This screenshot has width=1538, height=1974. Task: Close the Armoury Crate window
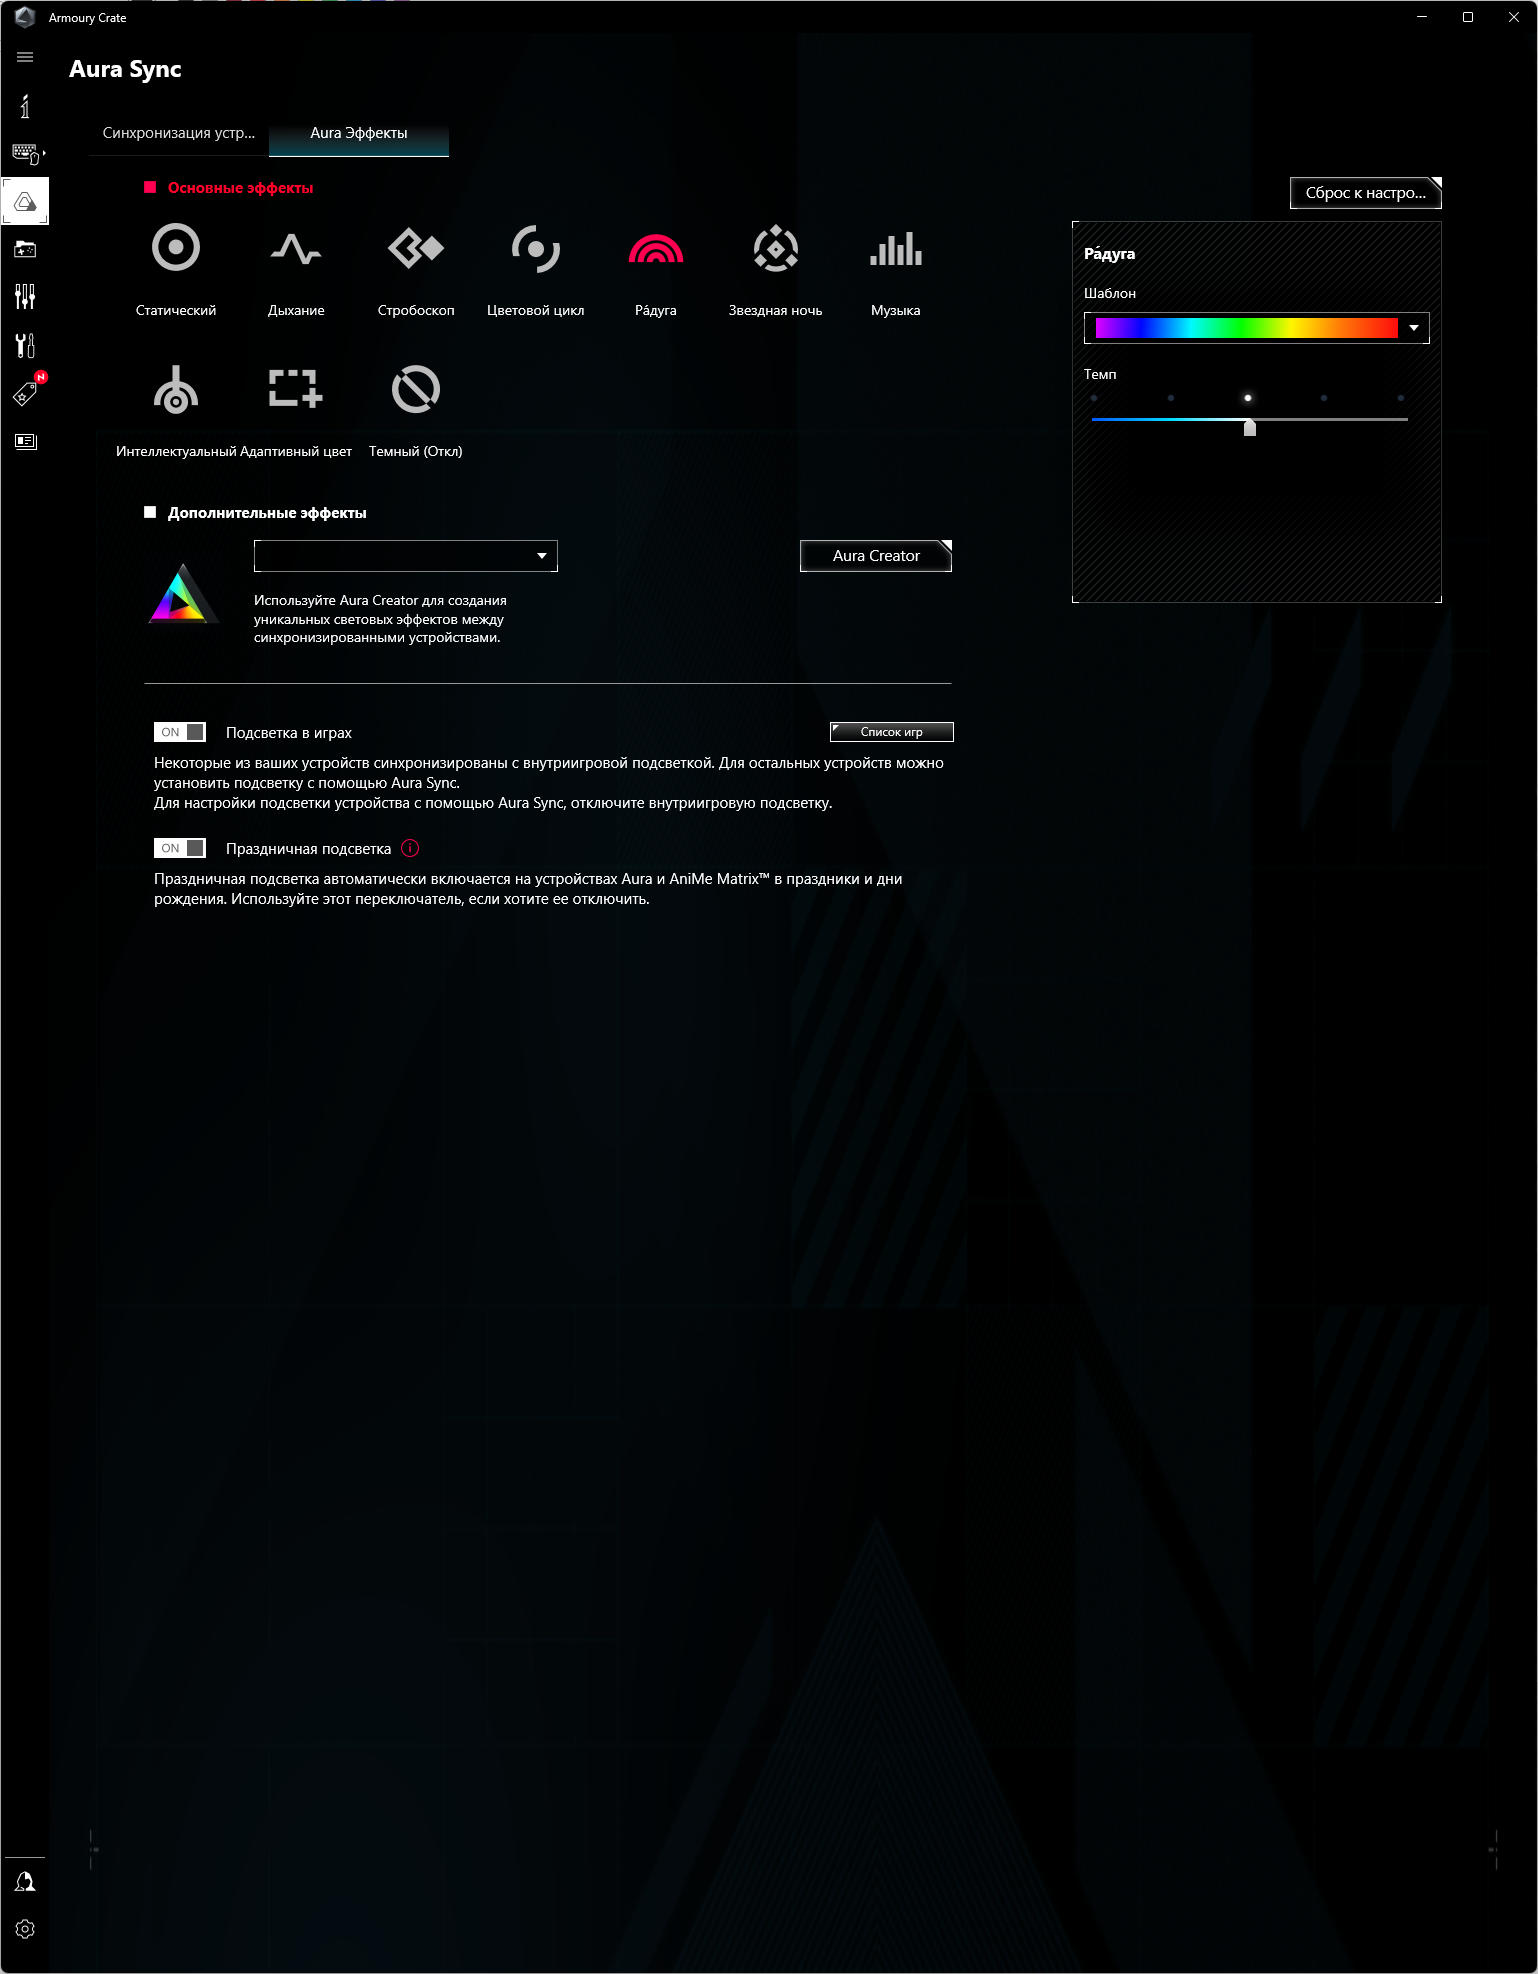(1514, 17)
